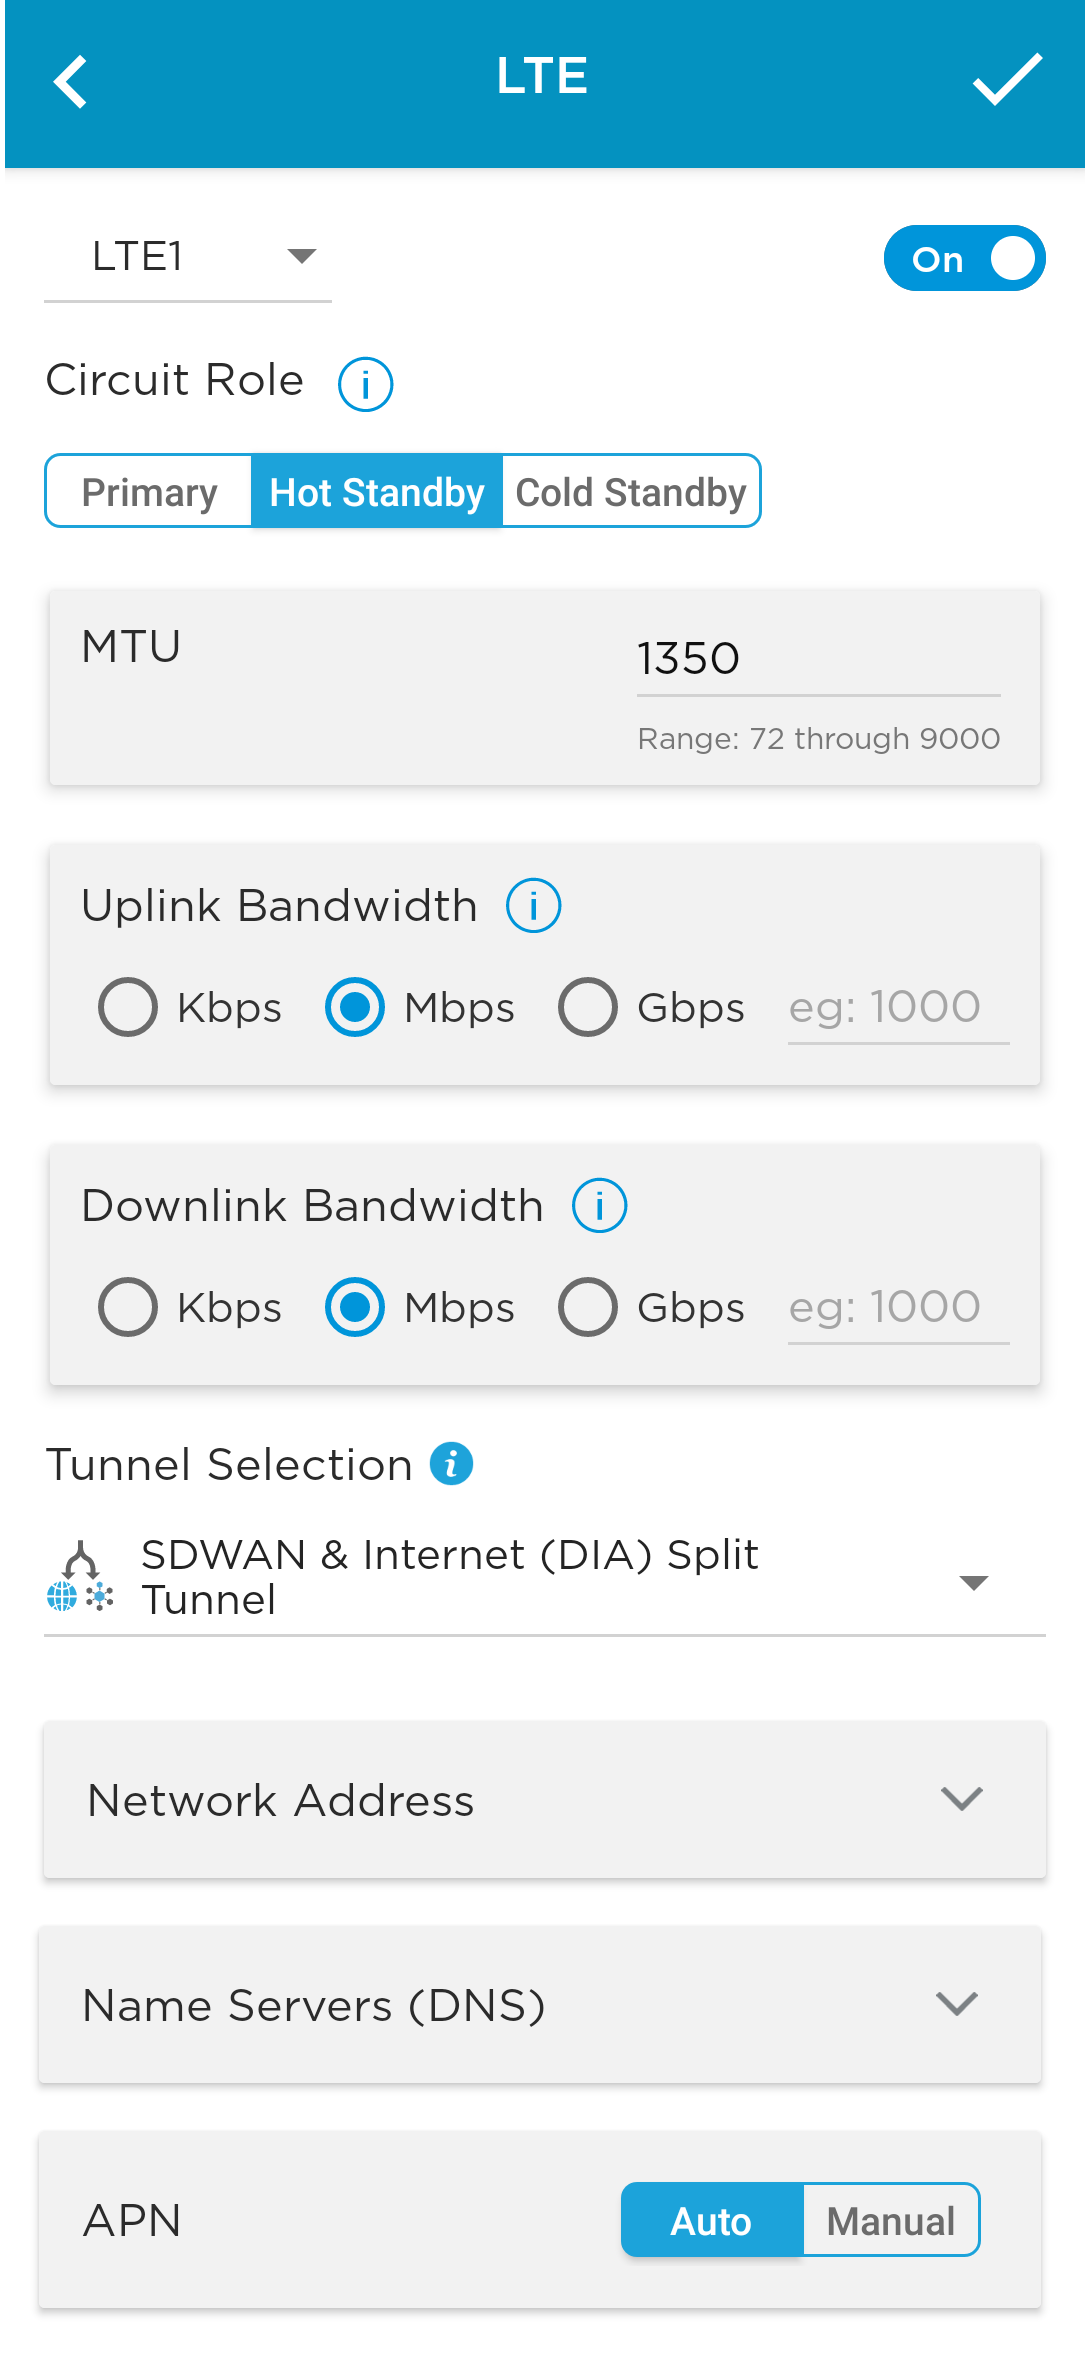Image resolution: width=1085 pixels, height=2380 pixels.
Task: Expand the Name Servers (DNS) section
Action: tap(540, 2005)
